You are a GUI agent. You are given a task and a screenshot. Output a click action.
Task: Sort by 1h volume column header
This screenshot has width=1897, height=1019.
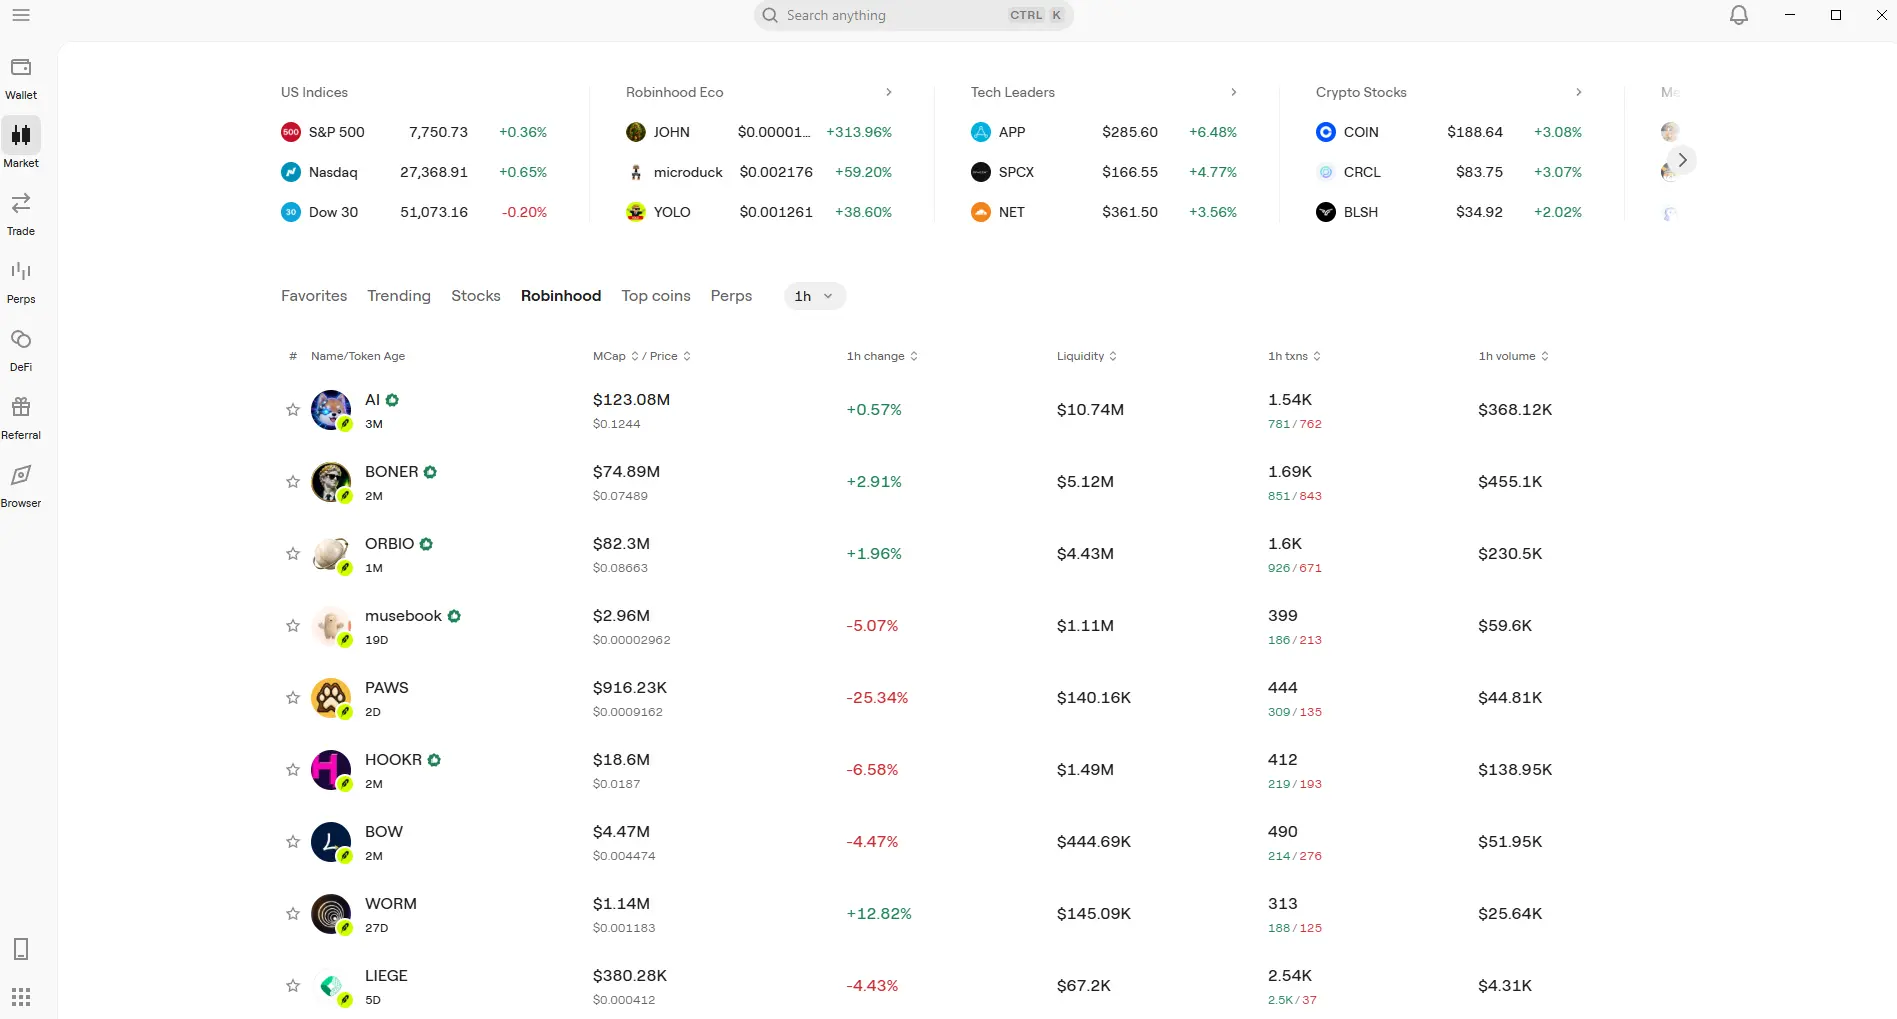point(1514,356)
